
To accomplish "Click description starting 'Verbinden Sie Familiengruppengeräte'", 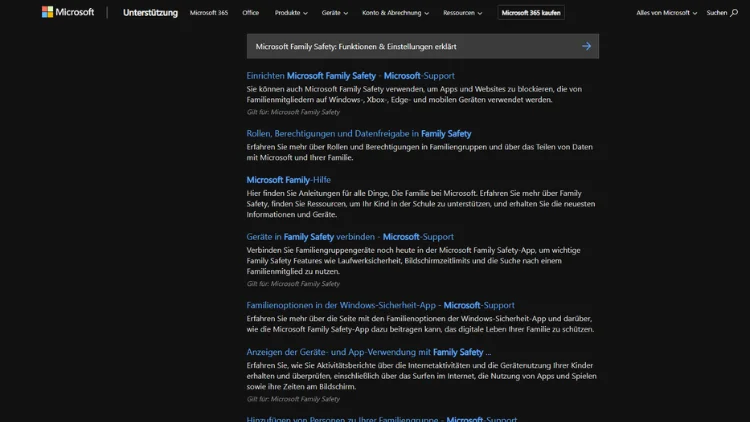I will 413,261.
